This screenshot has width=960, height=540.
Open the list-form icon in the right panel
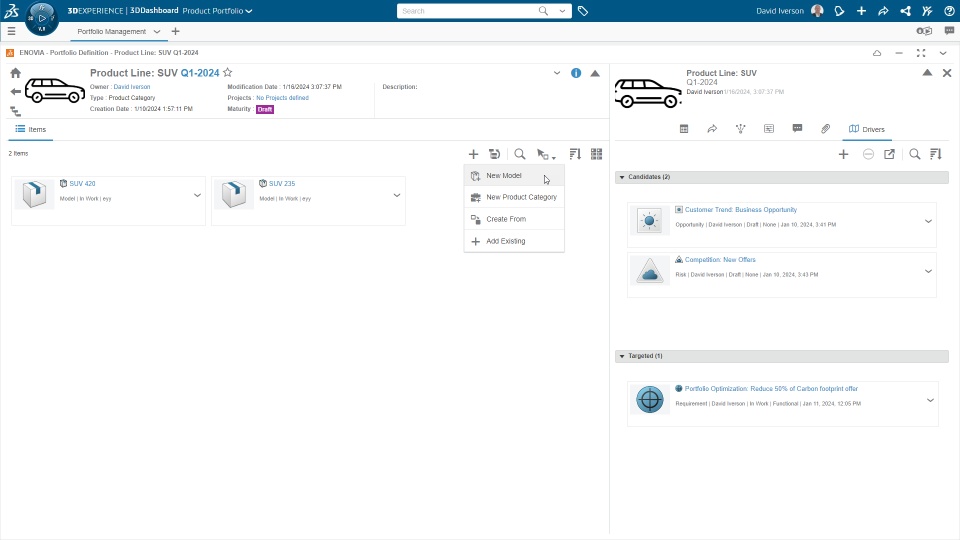[769, 129]
